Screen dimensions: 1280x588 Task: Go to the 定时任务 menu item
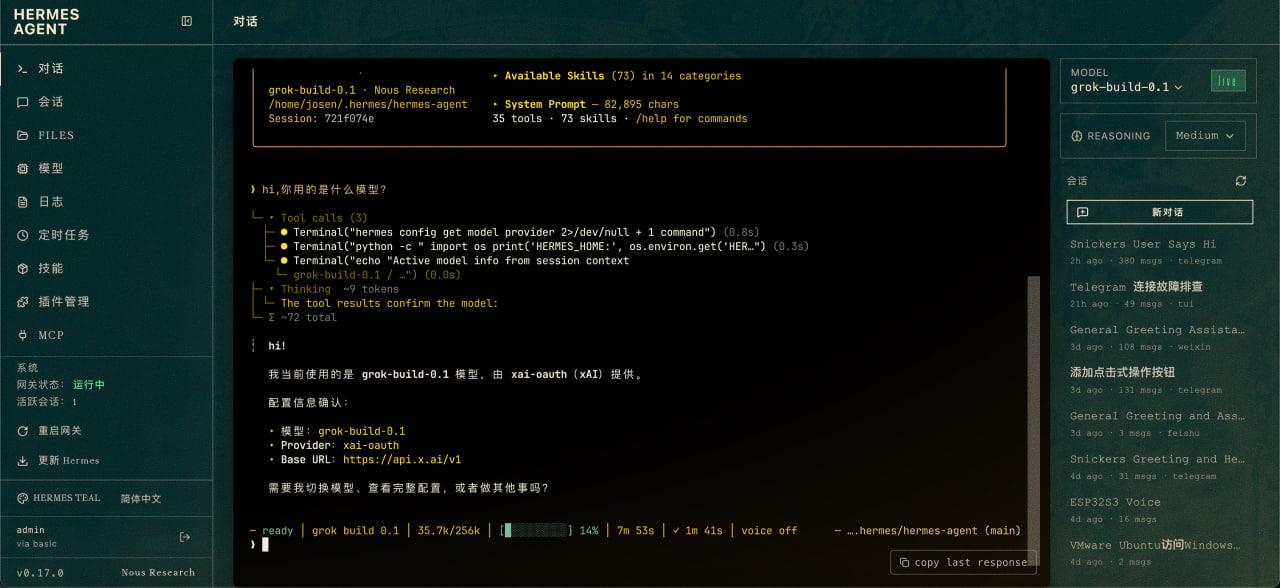point(106,235)
